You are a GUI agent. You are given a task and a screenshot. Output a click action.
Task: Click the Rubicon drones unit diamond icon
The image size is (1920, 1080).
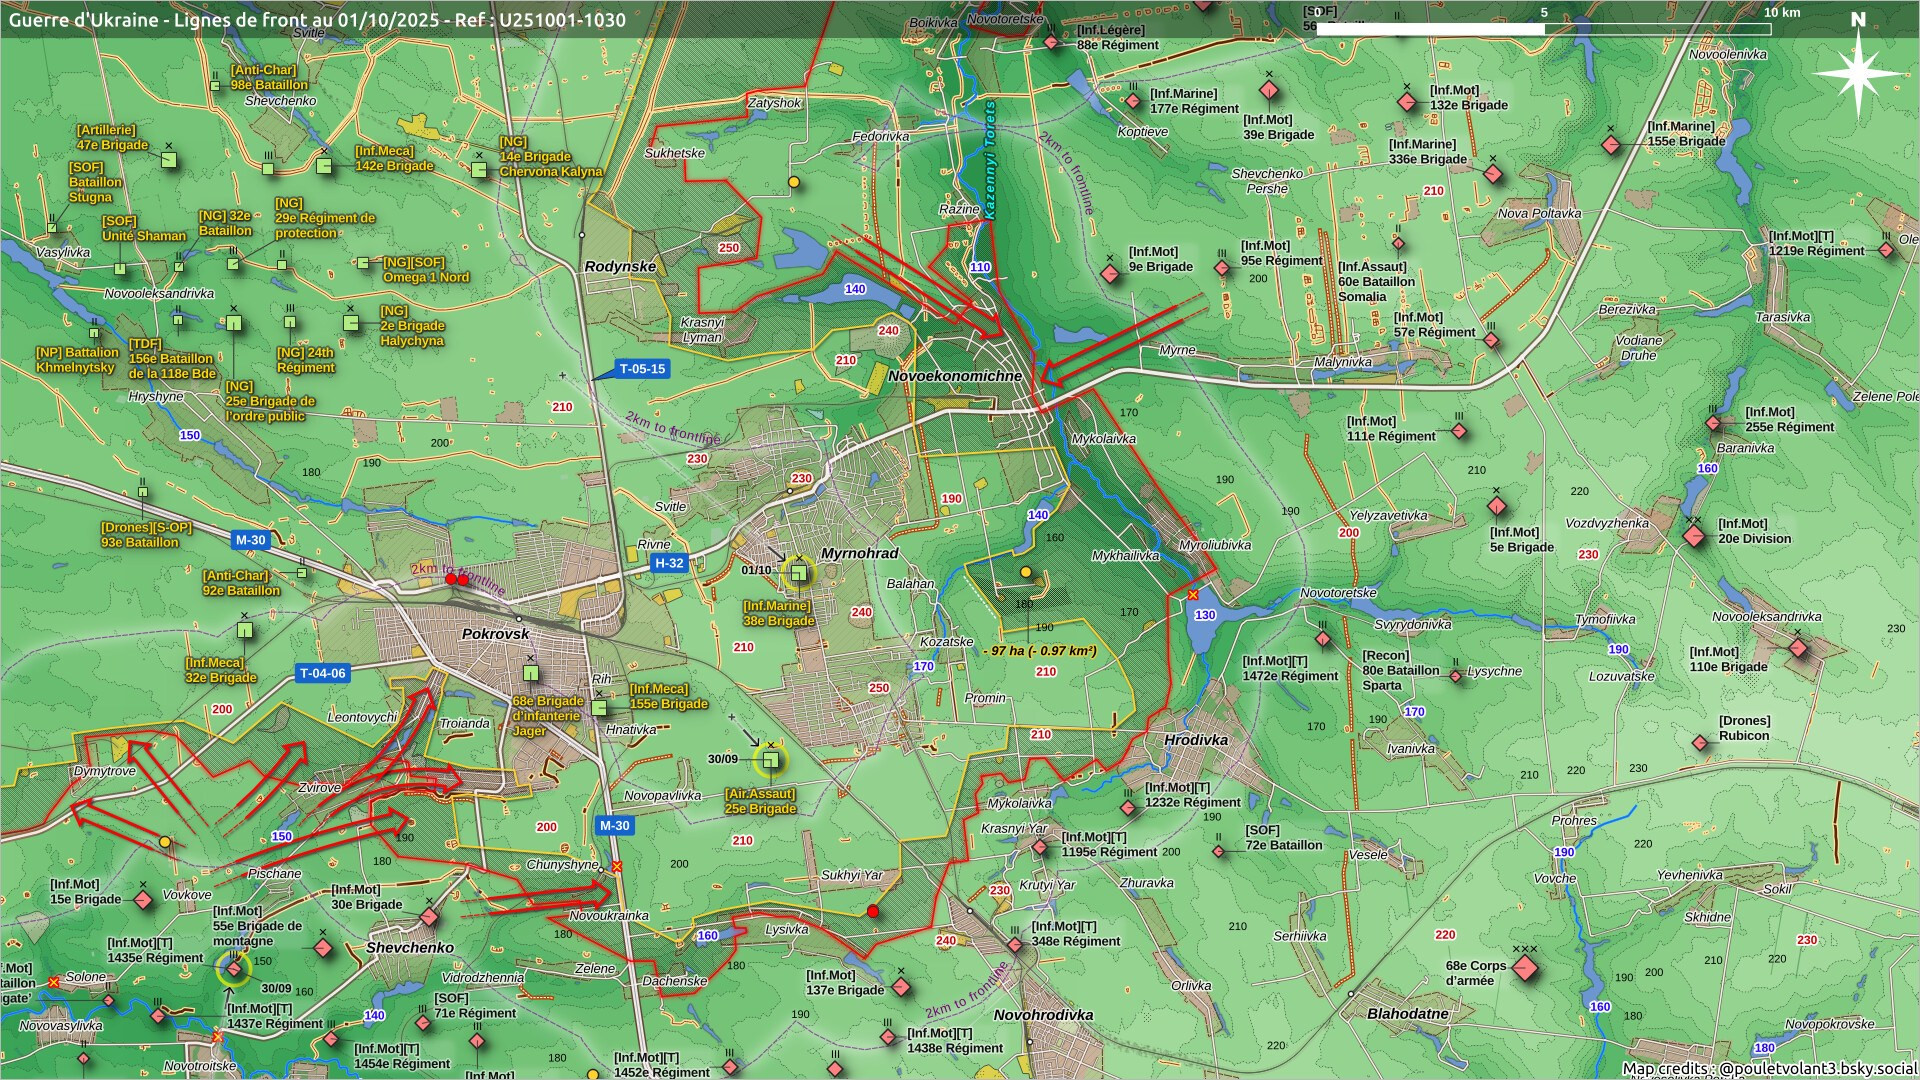(x=1701, y=743)
